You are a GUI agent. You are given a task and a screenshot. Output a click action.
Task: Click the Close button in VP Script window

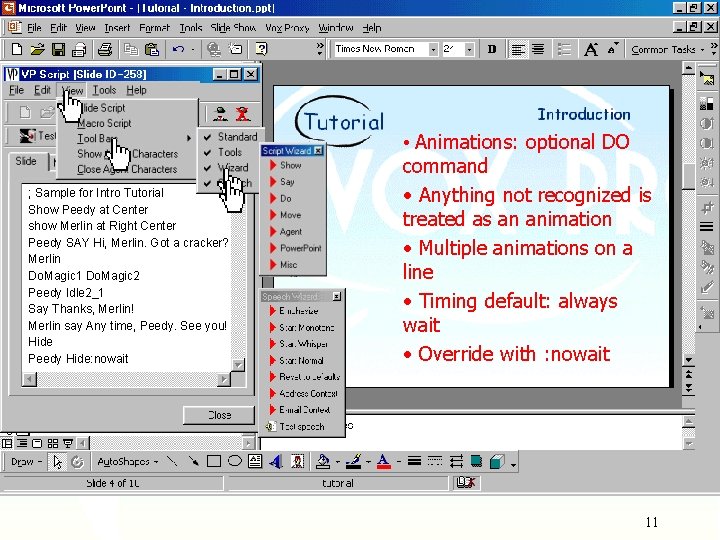pos(219,415)
